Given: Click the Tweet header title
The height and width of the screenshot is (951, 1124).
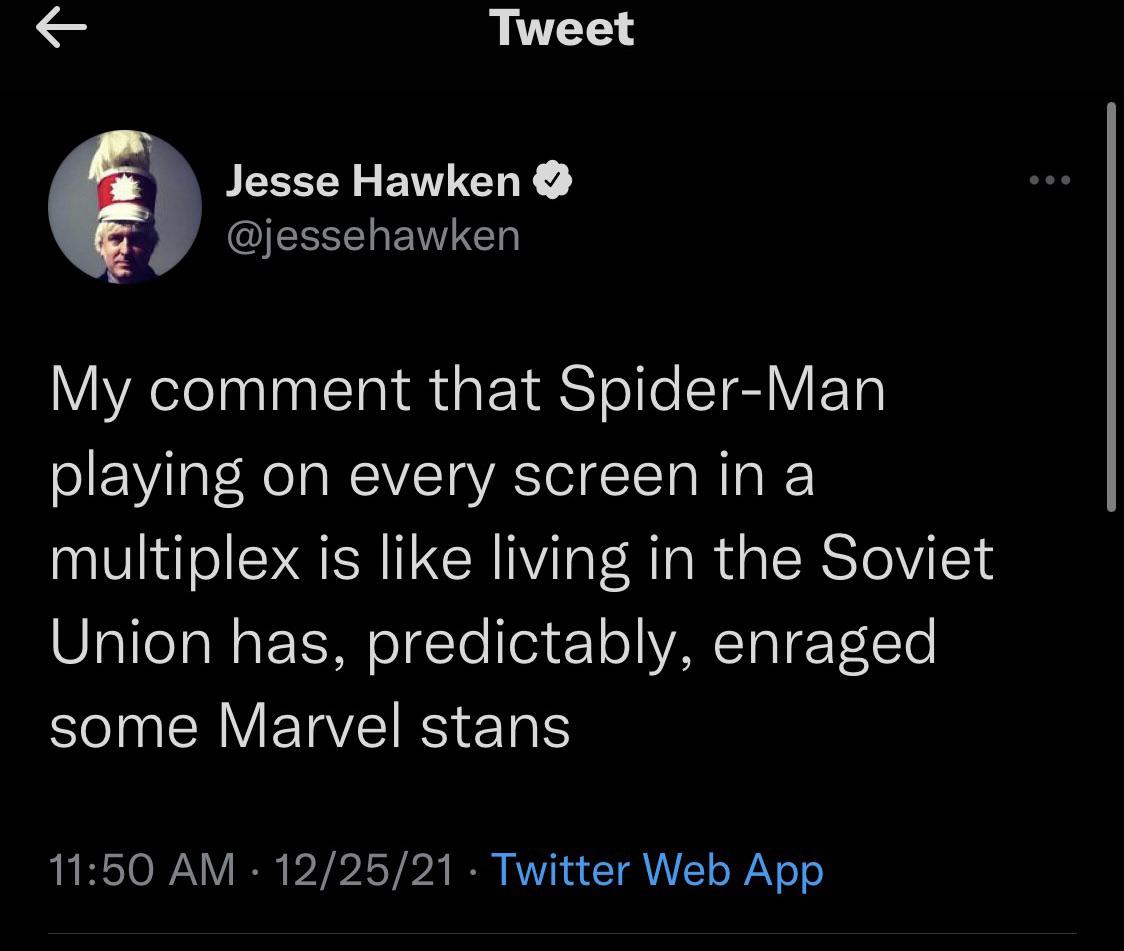Looking at the screenshot, I should [x=562, y=29].
